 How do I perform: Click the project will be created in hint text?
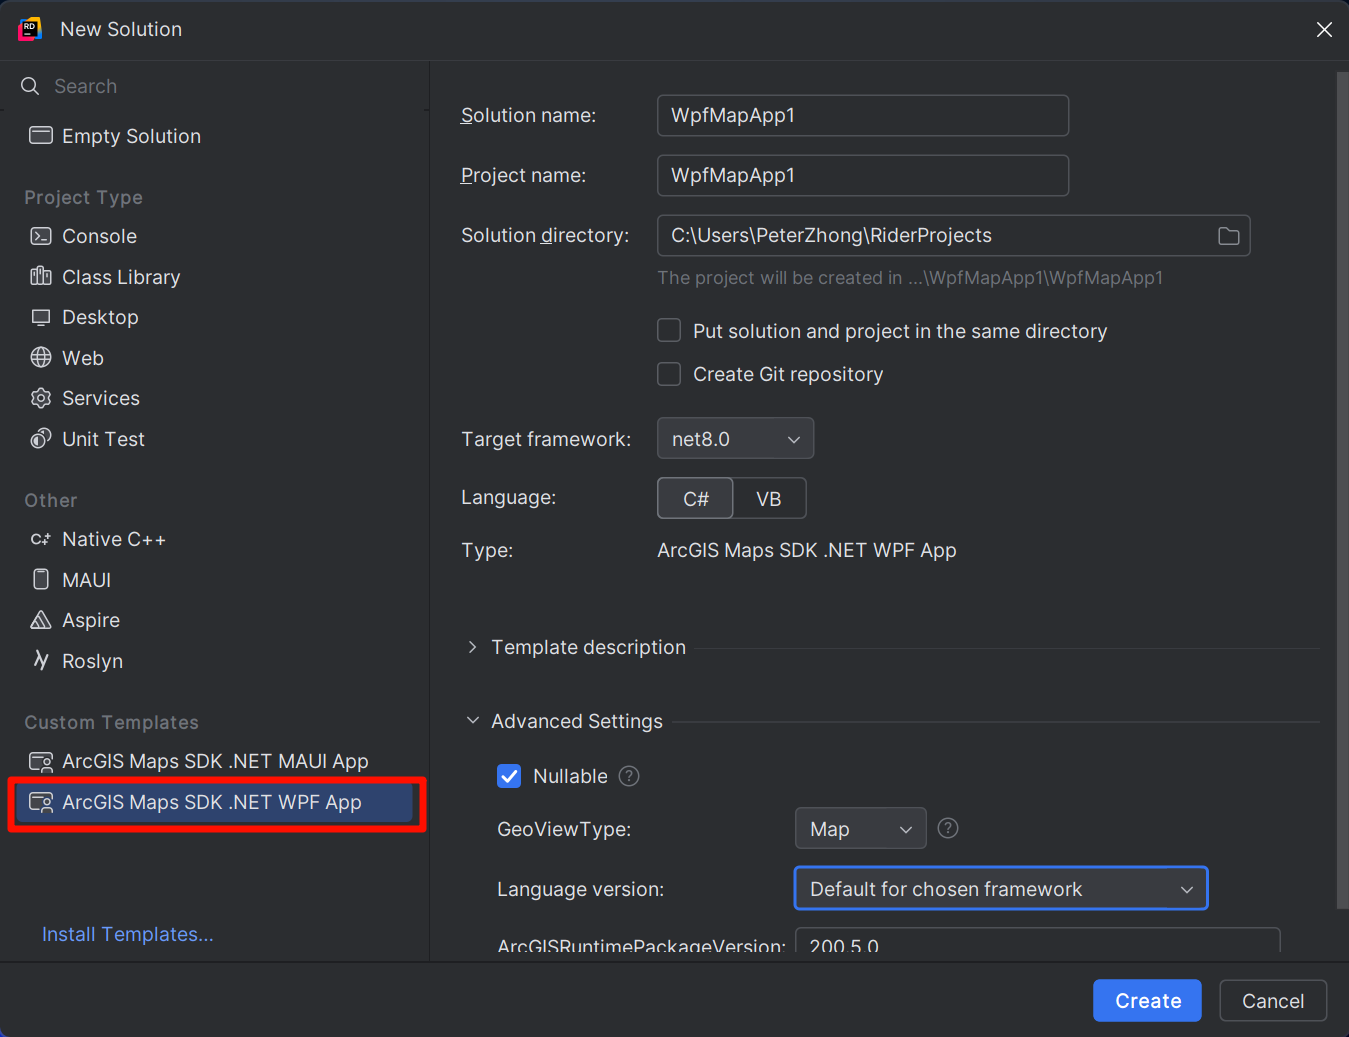[x=910, y=278]
